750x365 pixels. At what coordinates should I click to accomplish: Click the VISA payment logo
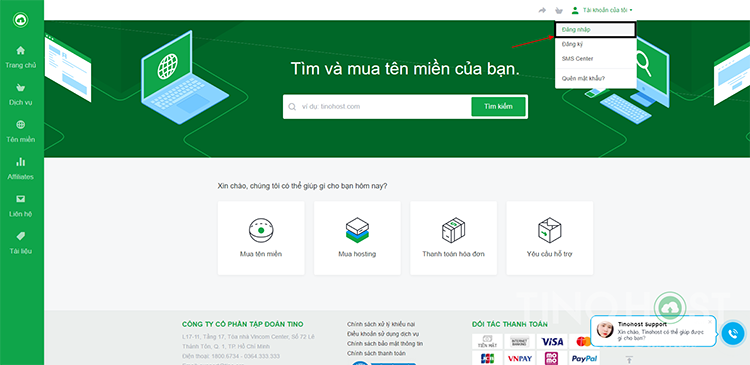click(x=552, y=342)
